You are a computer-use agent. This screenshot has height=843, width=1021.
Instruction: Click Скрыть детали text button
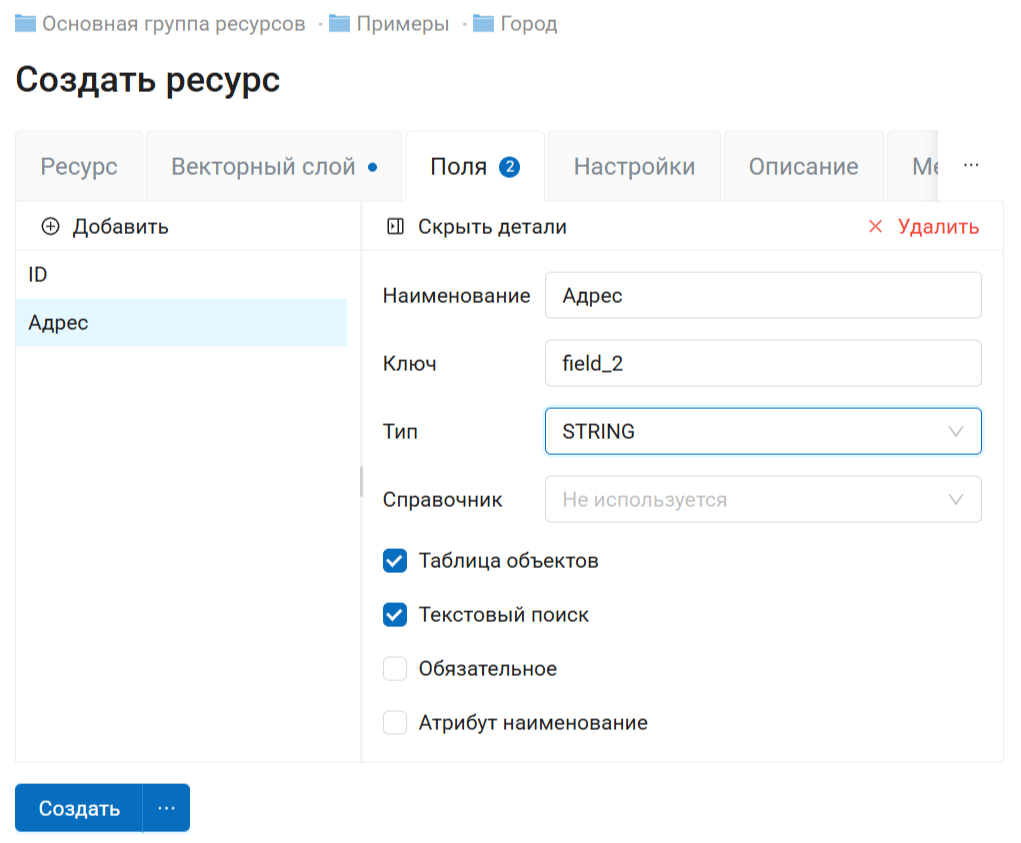(492, 227)
